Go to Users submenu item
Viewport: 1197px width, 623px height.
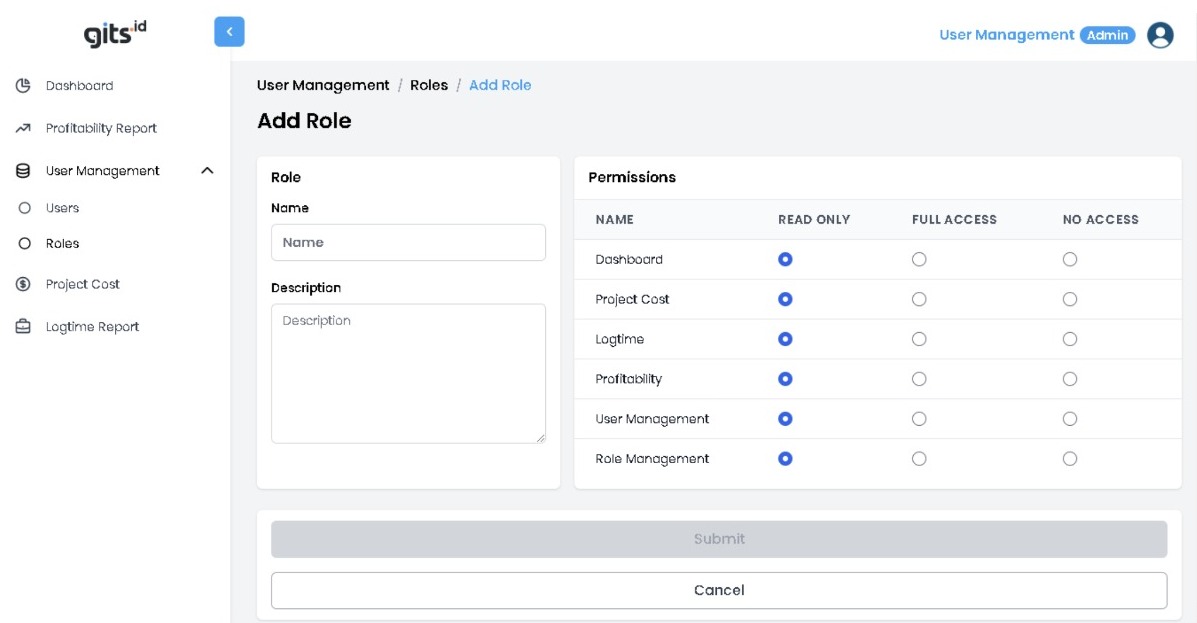pos(62,208)
